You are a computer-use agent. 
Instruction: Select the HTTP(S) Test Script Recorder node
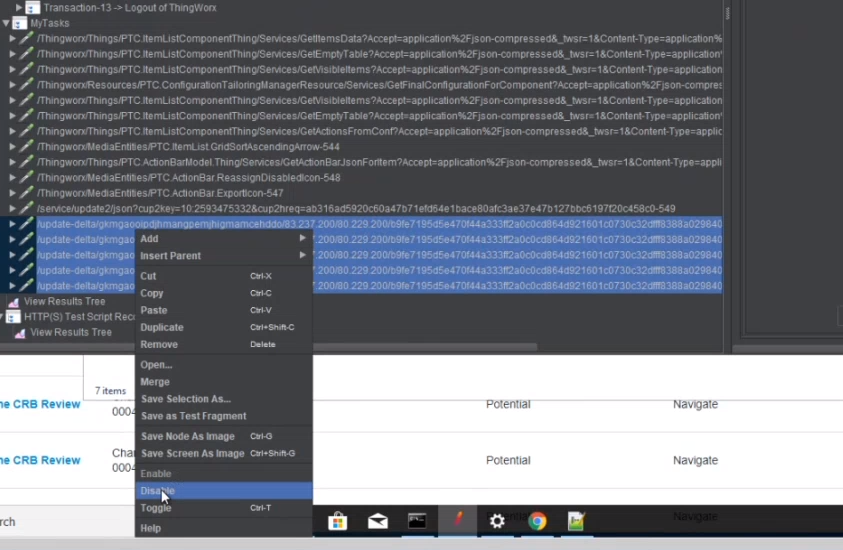click(x=79, y=317)
